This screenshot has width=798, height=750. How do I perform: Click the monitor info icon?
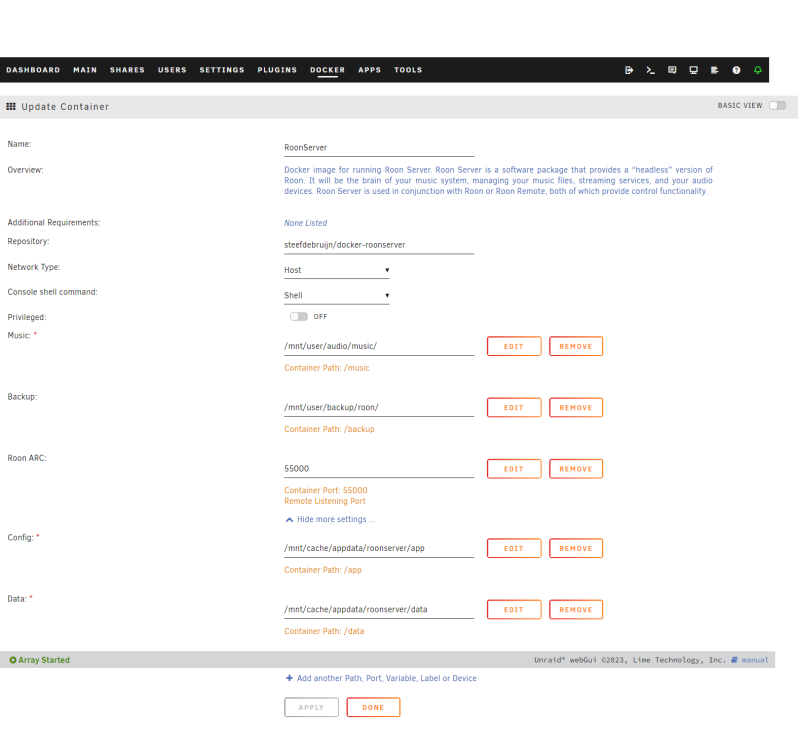pyautogui.click(x=693, y=70)
